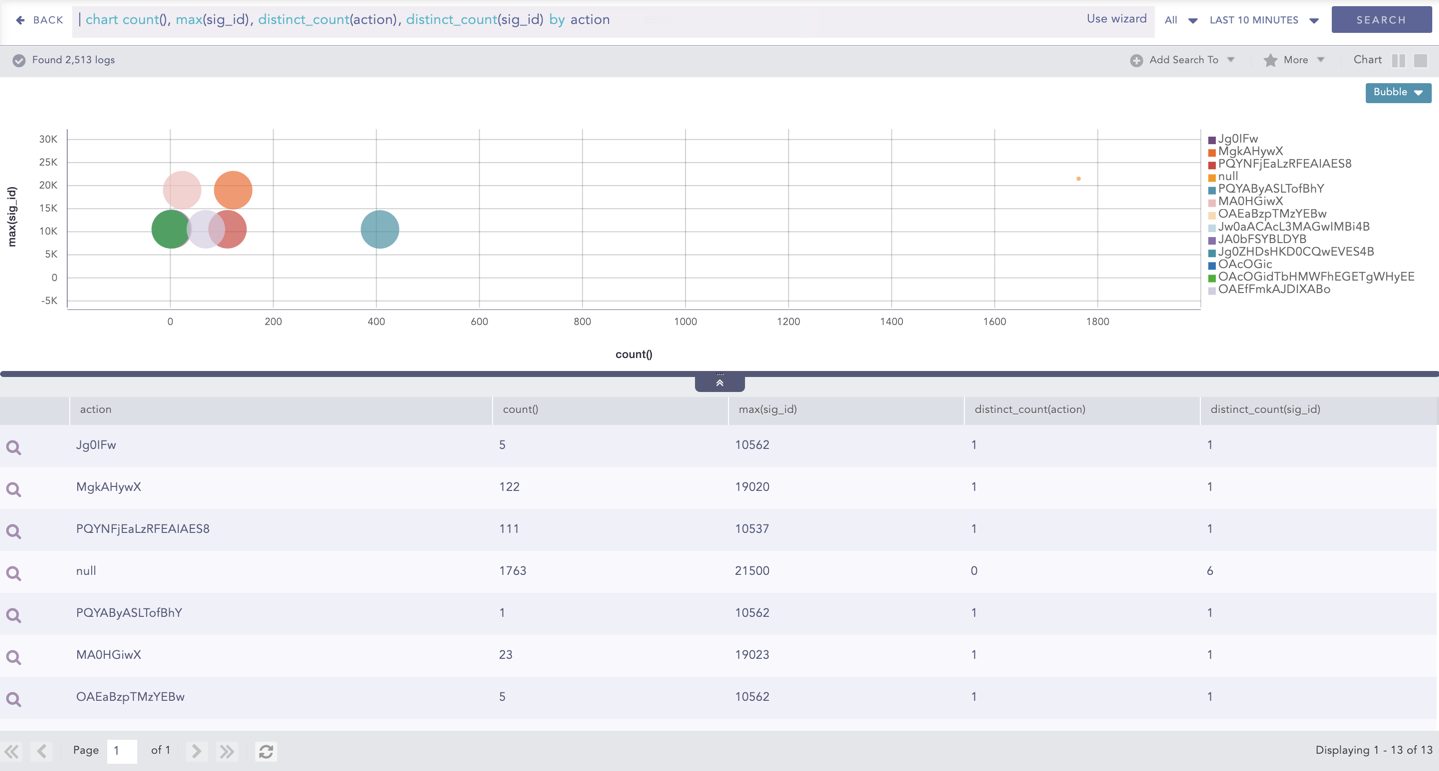Screen dimensions: 1439x771
Task: Click the star icon beside More
Action: 1270,61
